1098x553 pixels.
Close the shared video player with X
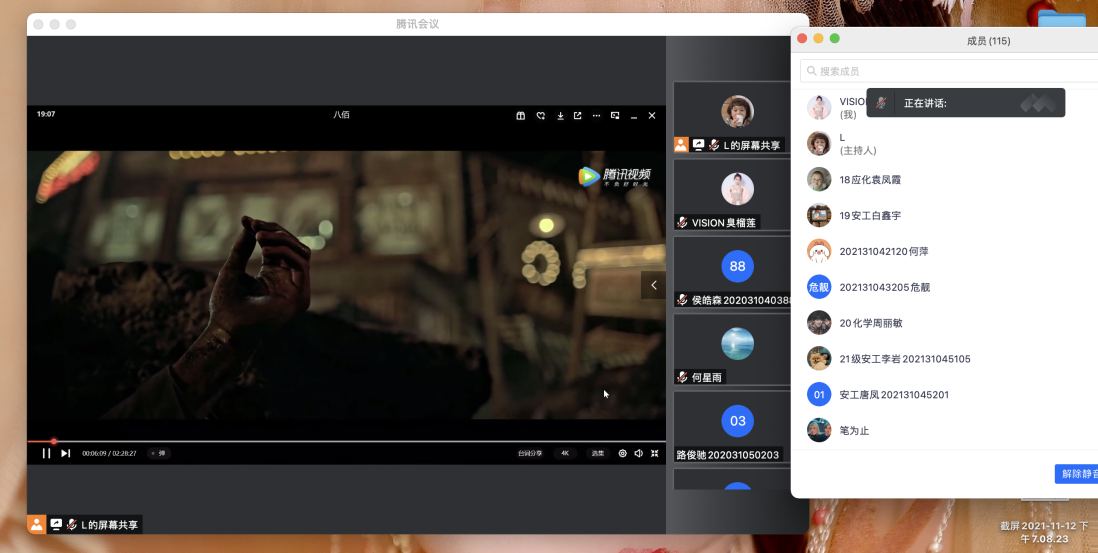click(652, 116)
